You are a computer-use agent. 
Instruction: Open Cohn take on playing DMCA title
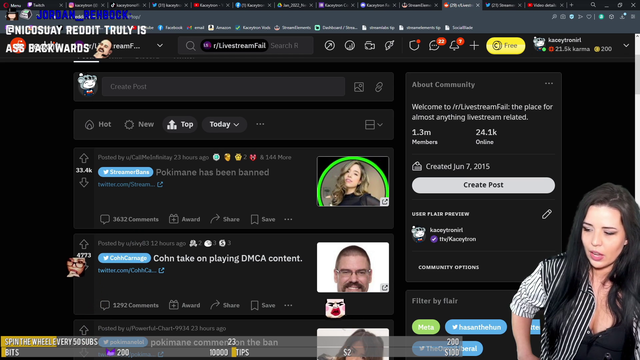[228, 258]
